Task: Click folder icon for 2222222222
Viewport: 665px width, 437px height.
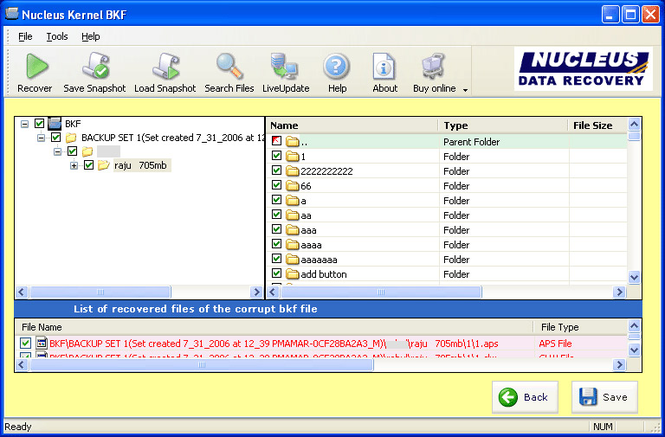Action: point(292,171)
